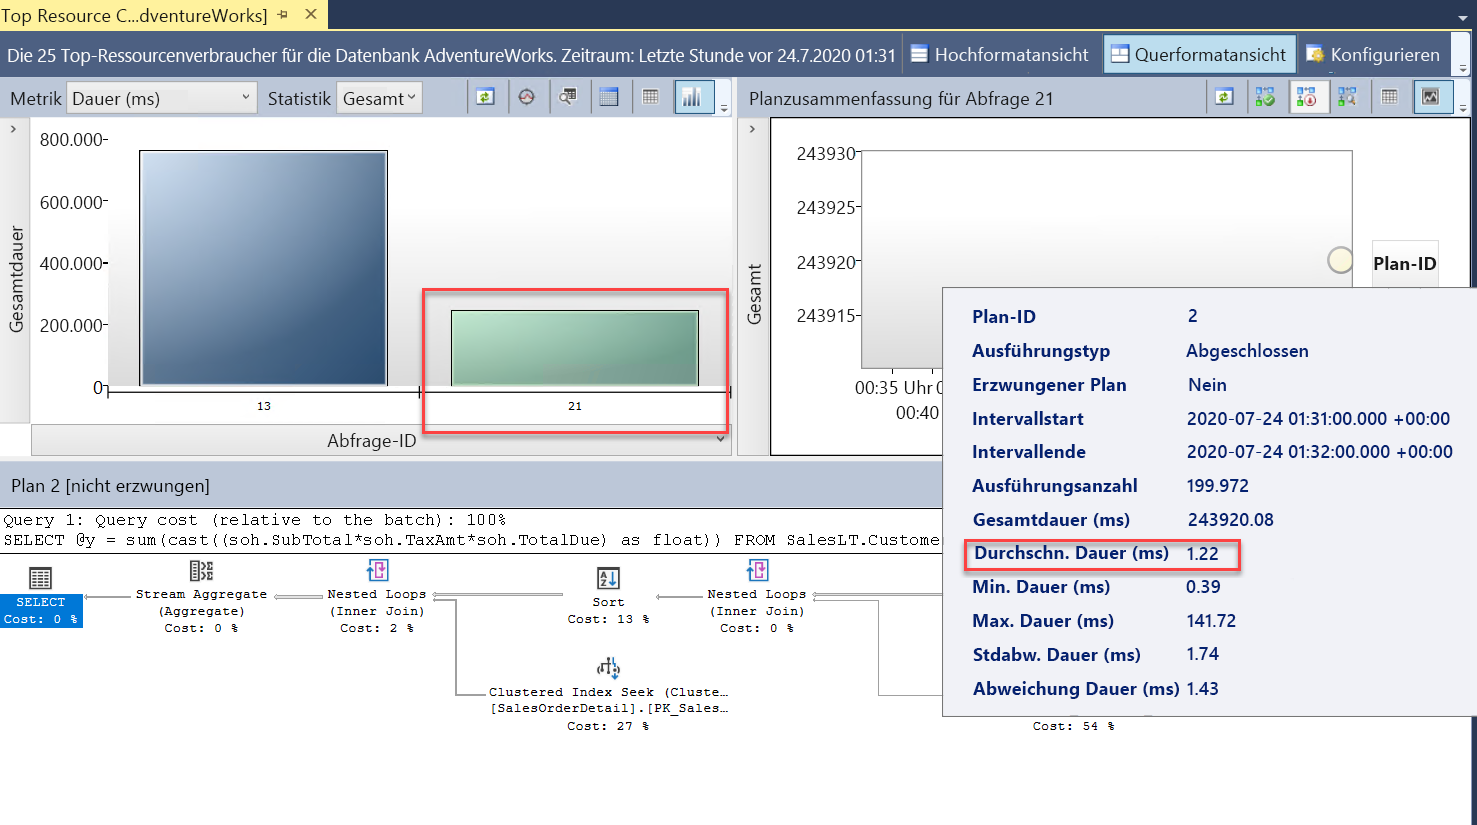Click the Max. Dauer value 141.72
This screenshot has width=1477, height=825.
click(x=1211, y=621)
